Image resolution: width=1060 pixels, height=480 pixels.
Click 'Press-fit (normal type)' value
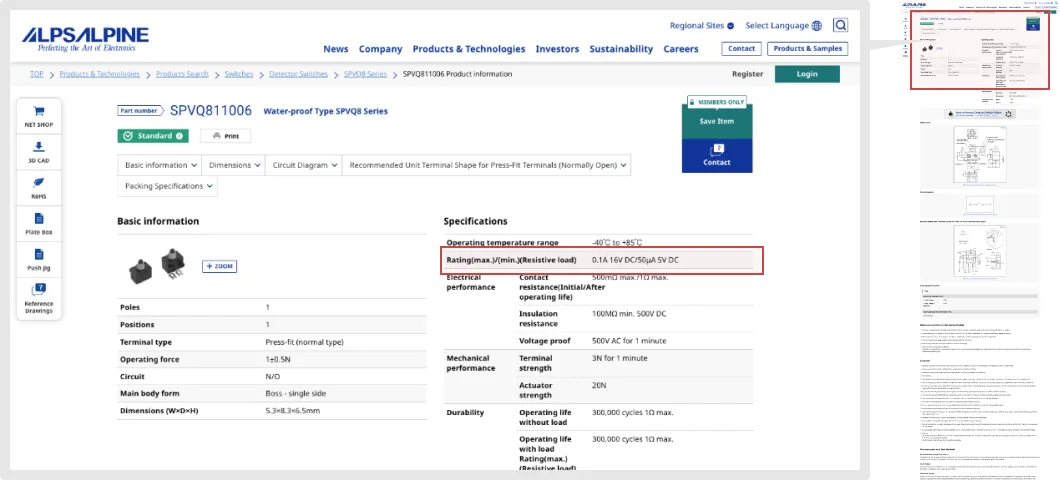click(304, 343)
